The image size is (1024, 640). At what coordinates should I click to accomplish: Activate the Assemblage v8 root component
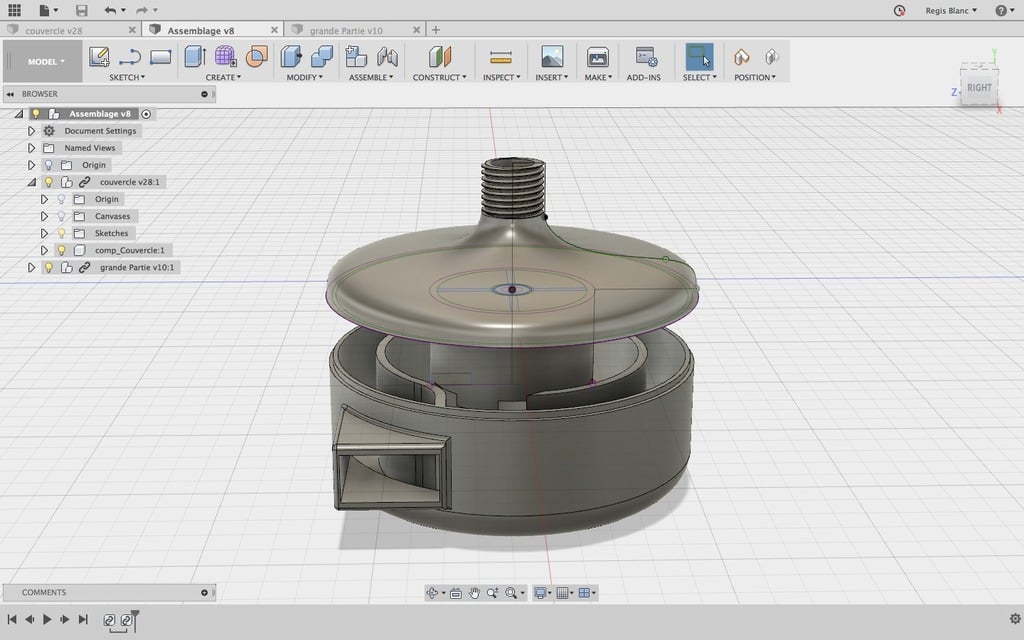[146, 114]
